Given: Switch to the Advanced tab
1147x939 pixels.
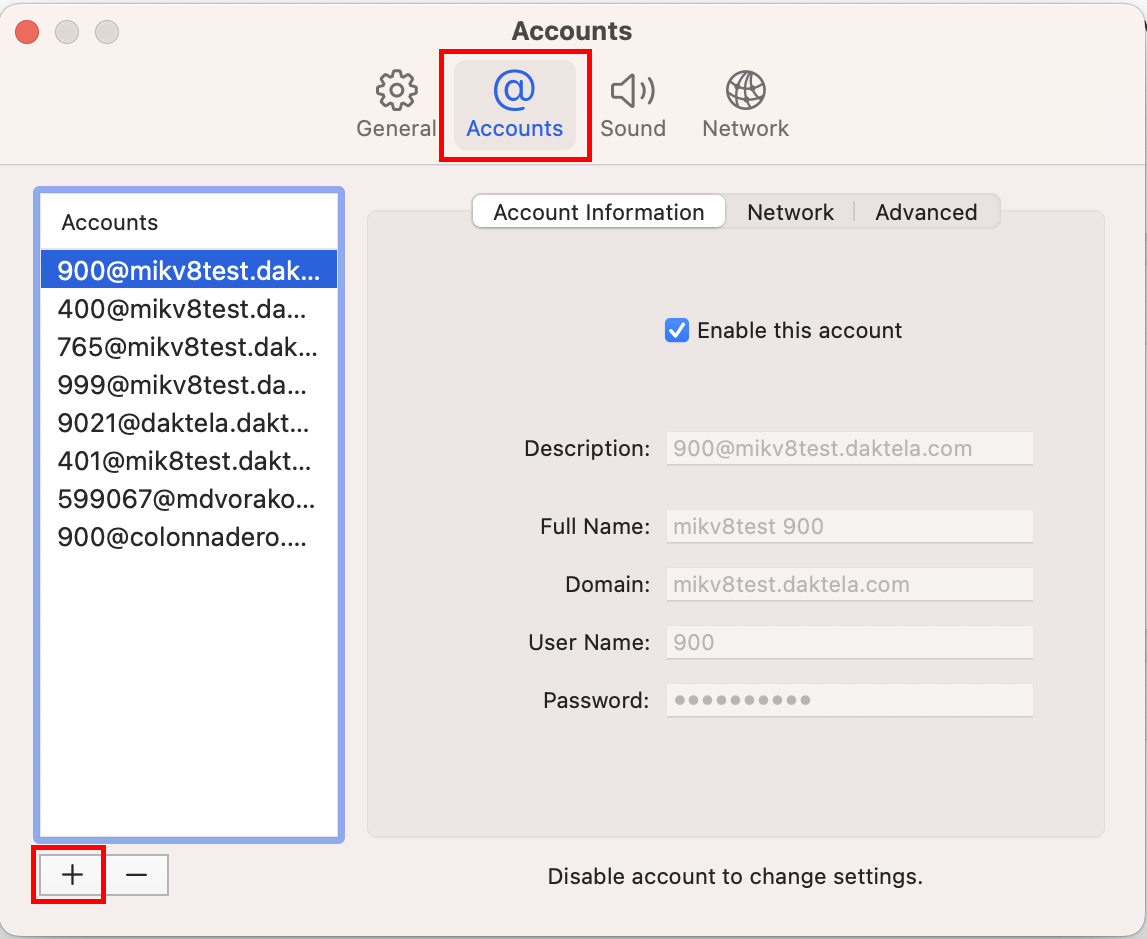Looking at the screenshot, I should [x=926, y=212].
